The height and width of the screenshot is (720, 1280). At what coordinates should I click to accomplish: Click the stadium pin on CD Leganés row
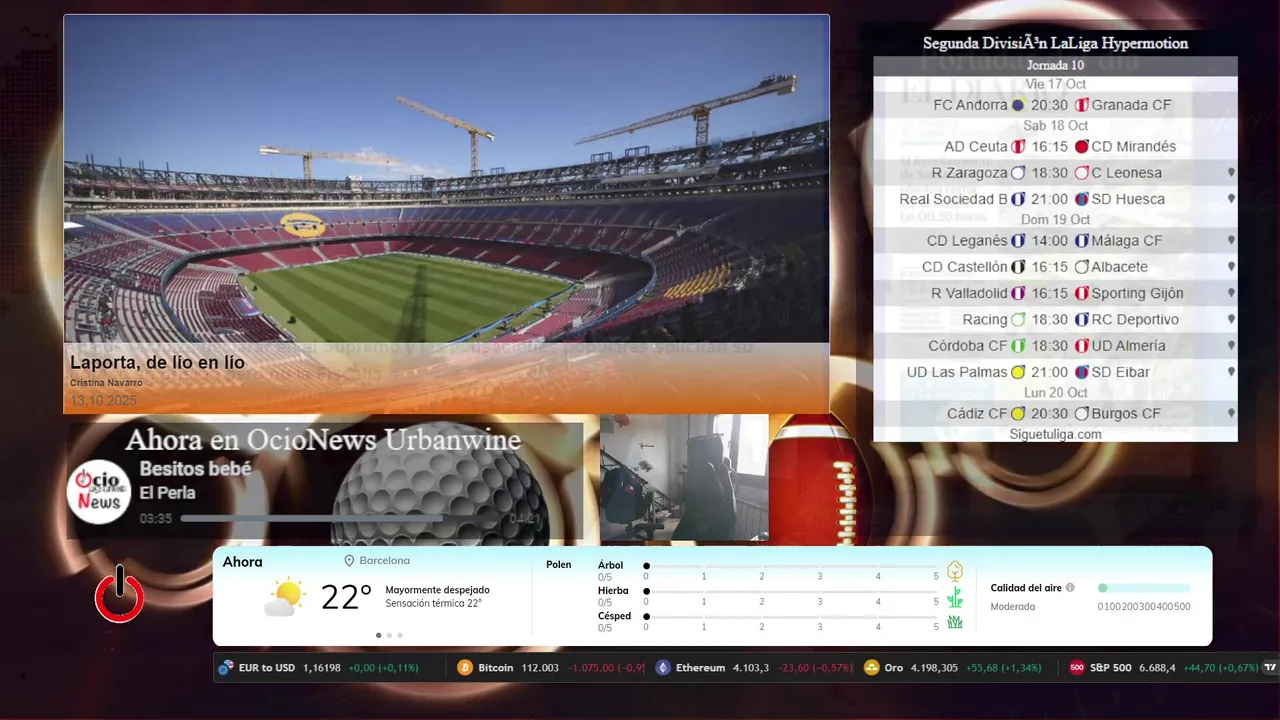tap(1231, 240)
